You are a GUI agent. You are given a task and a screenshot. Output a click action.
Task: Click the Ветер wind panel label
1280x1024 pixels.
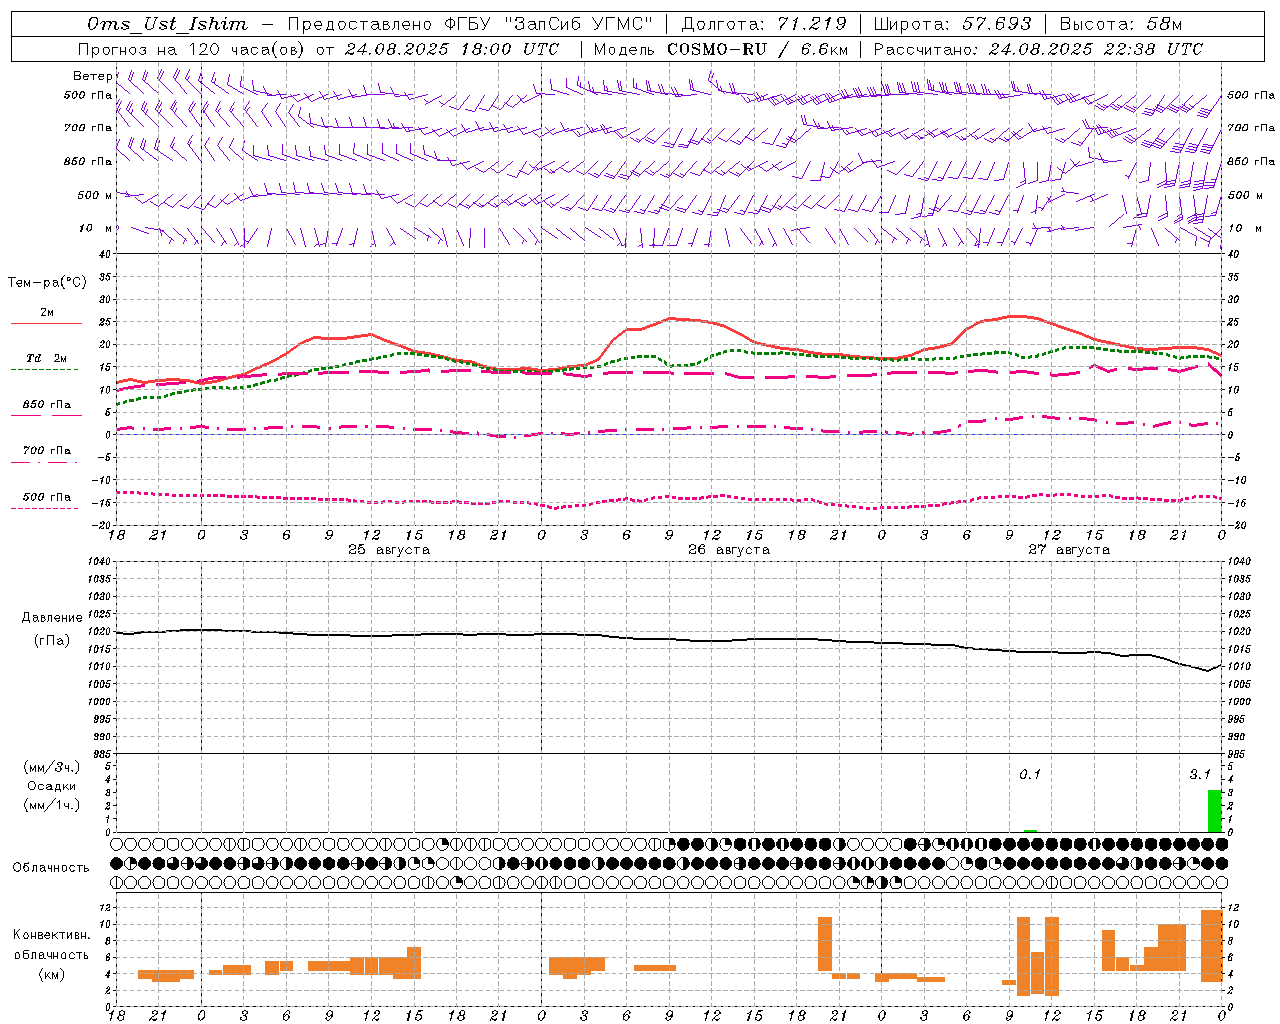[x=92, y=76]
